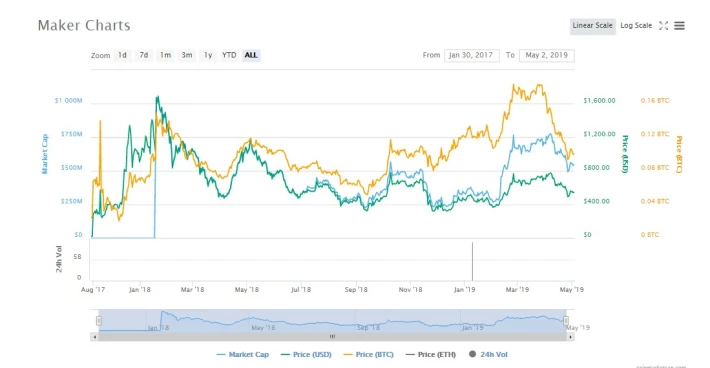Click the $500M market cap label
710x368 pixels.
[72, 168]
